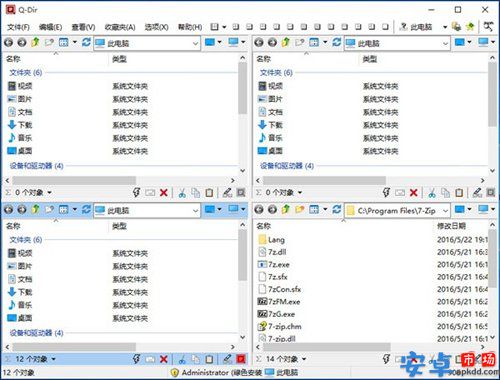Click the view mode icon in the top-right pane

click(314, 42)
